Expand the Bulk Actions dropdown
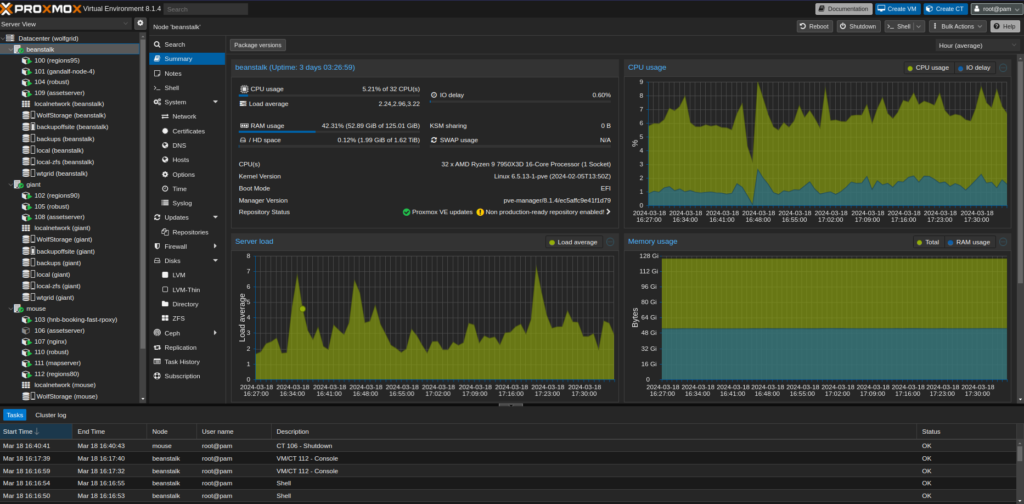The height and width of the screenshot is (504, 1024). coord(956,26)
